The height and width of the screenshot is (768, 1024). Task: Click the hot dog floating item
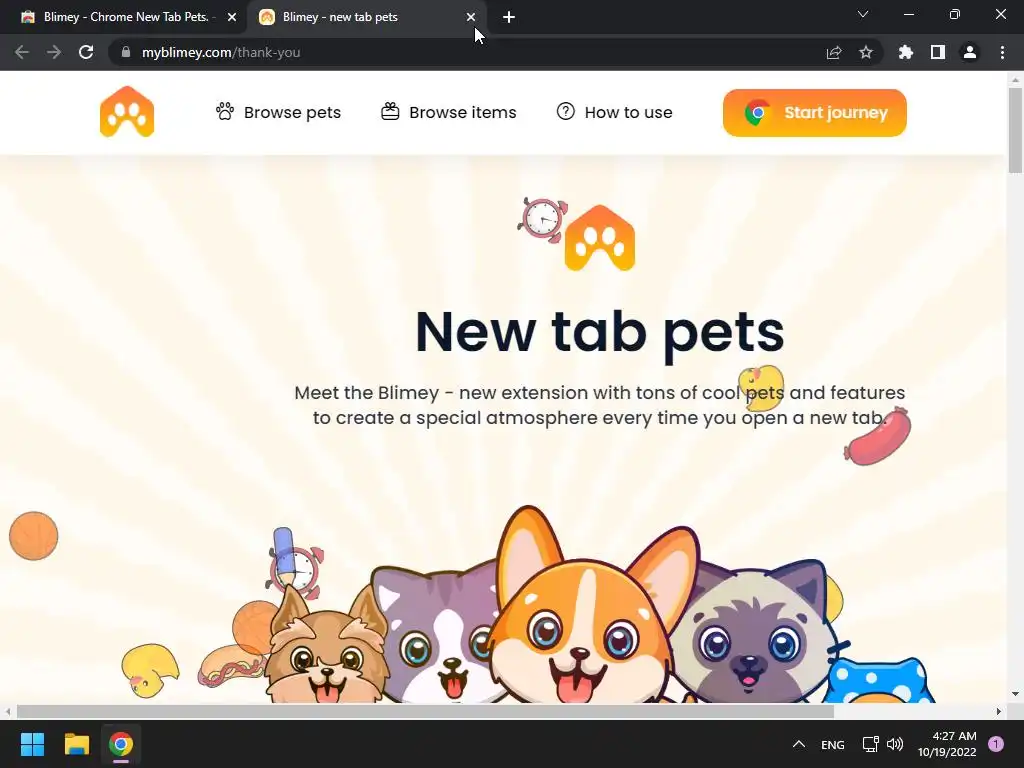[231, 665]
